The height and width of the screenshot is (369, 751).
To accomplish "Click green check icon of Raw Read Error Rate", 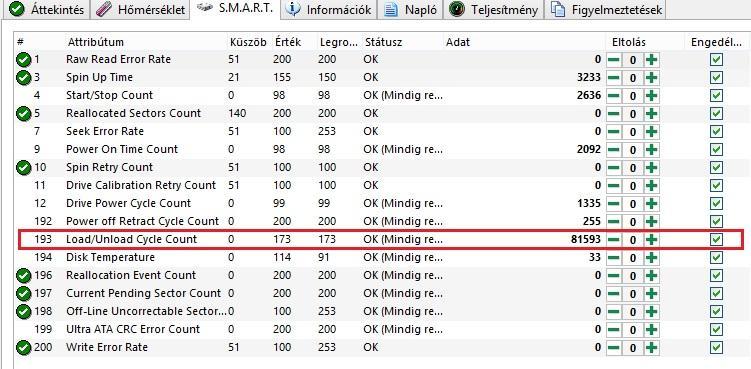I will [23, 60].
